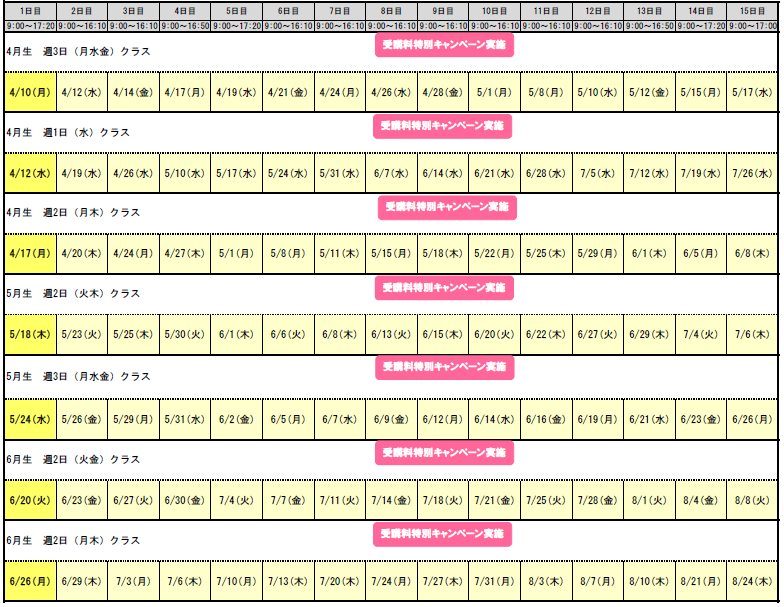The width and height of the screenshot is (784, 607).
Task: Select the 5月生 週3日（月水金）クラス label
Action: point(78,376)
